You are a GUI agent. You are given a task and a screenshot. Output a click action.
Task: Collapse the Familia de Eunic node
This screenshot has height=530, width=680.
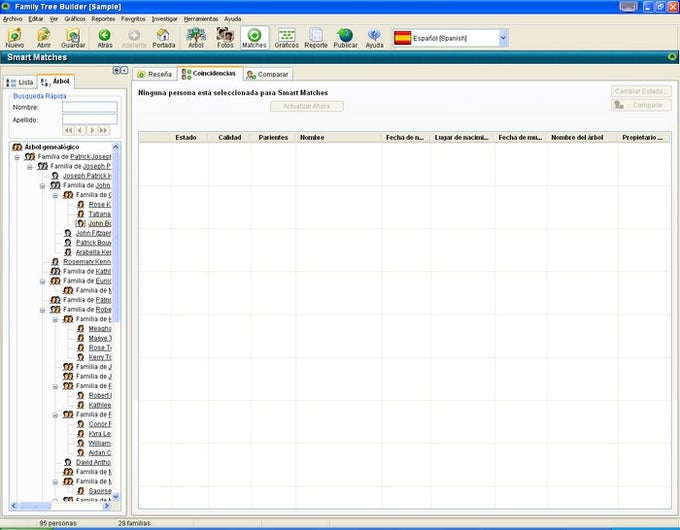(42, 281)
